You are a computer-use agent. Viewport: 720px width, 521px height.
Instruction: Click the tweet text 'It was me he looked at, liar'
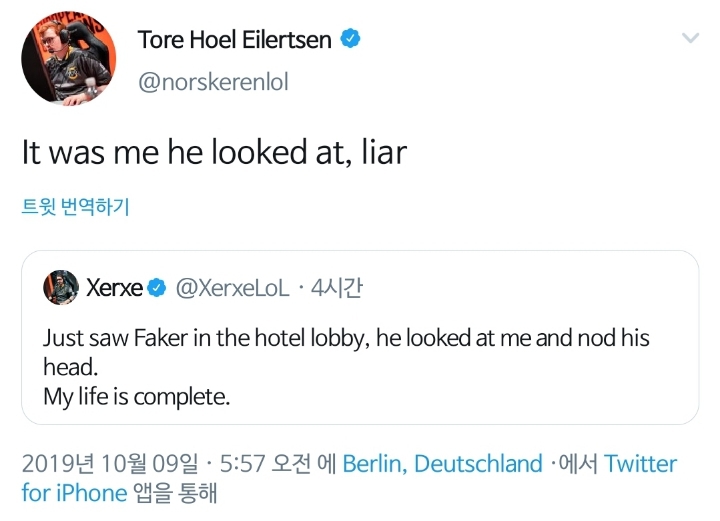pos(214,152)
